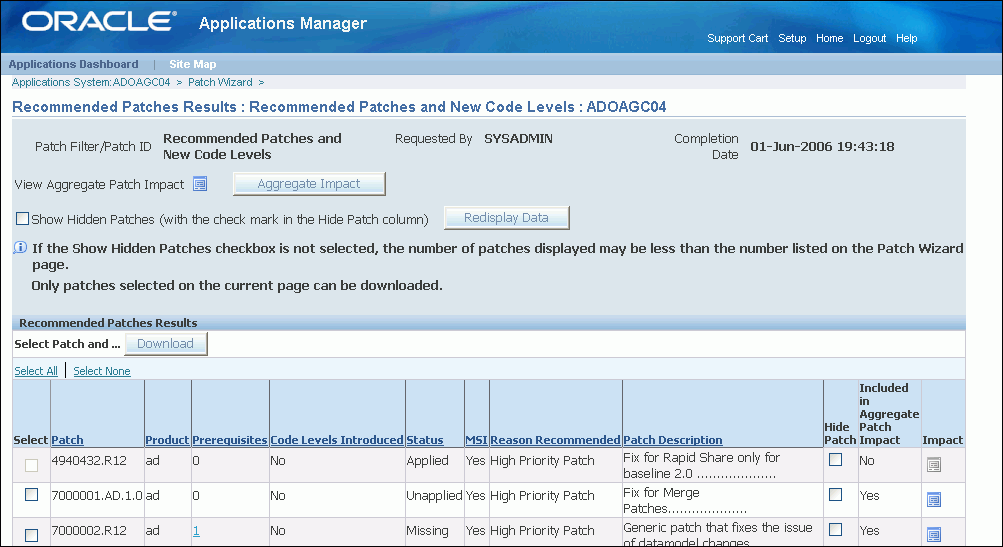Click the Unapplied status cell
The image size is (1003, 547).
[x=434, y=496]
